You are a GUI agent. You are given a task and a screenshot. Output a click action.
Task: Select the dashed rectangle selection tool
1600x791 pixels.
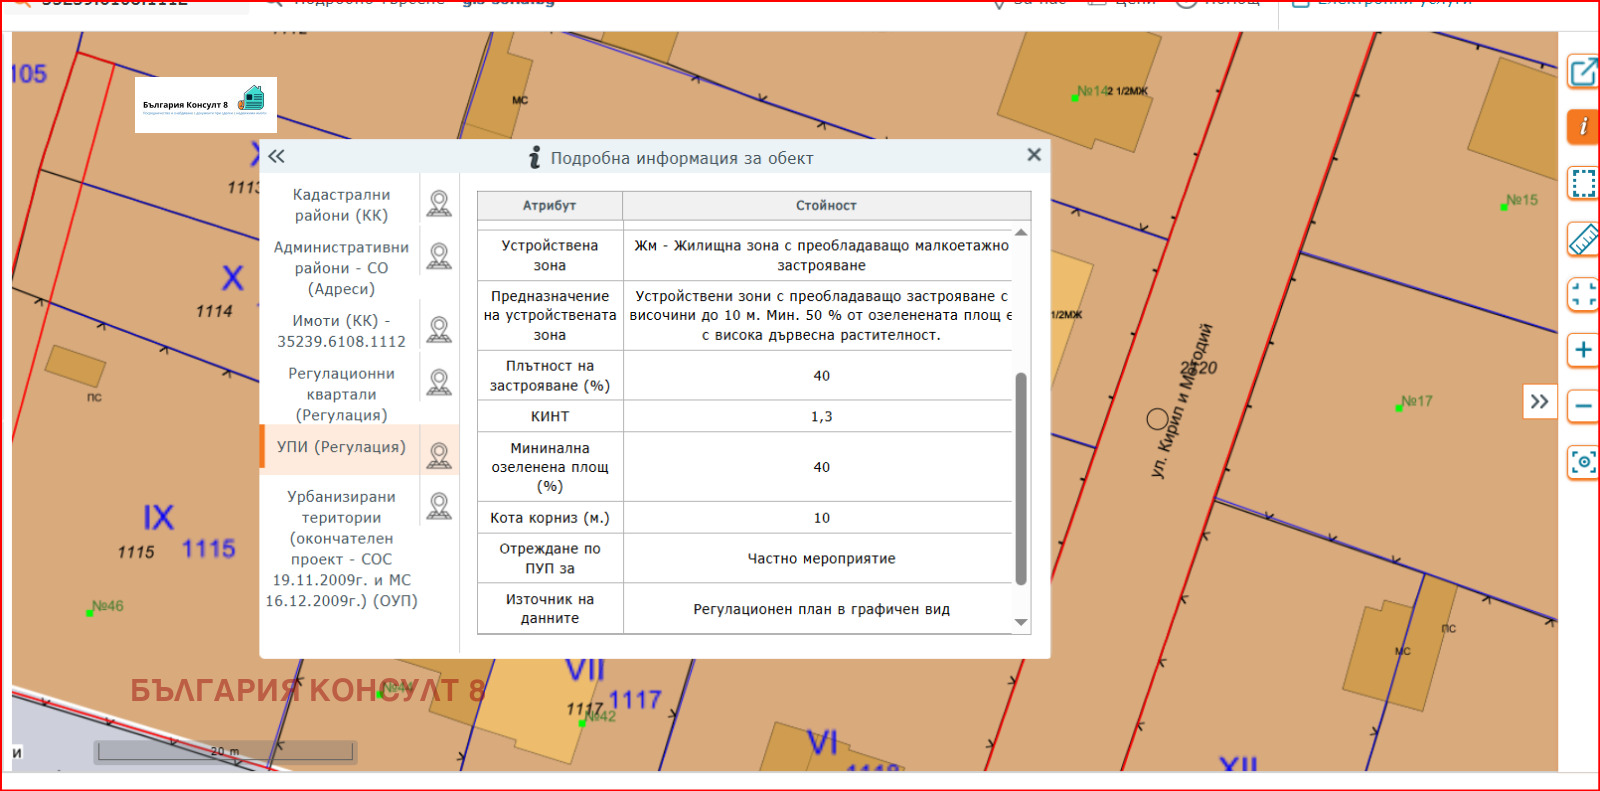click(x=1583, y=183)
